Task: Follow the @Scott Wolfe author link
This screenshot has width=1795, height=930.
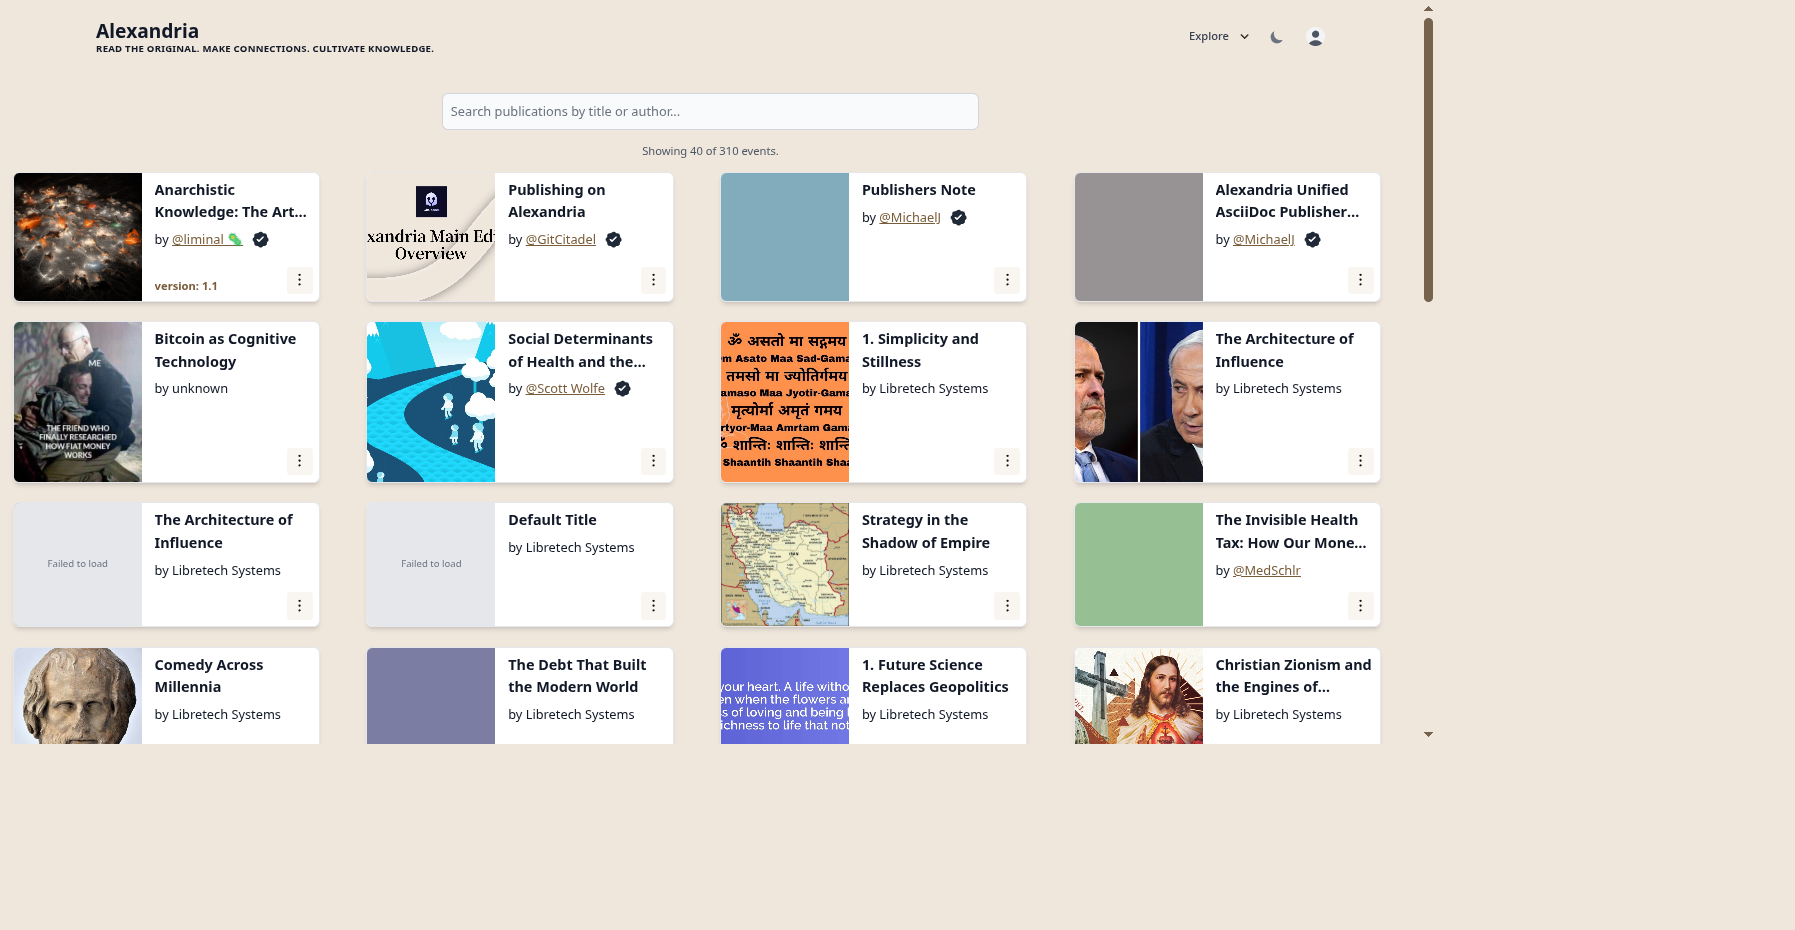Action: (x=565, y=389)
